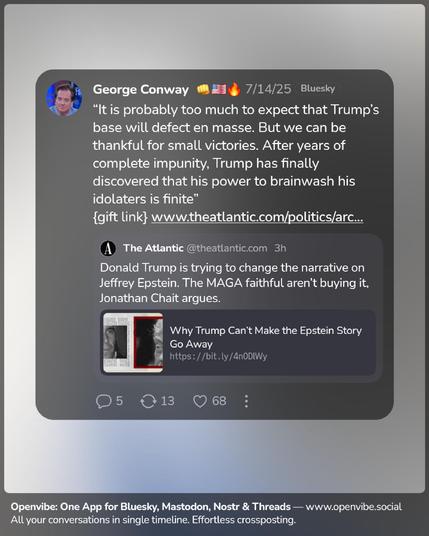This screenshot has width=429, height=536.
Task: Open the bit.ly article short link
Action: click(x=218, y=357)
